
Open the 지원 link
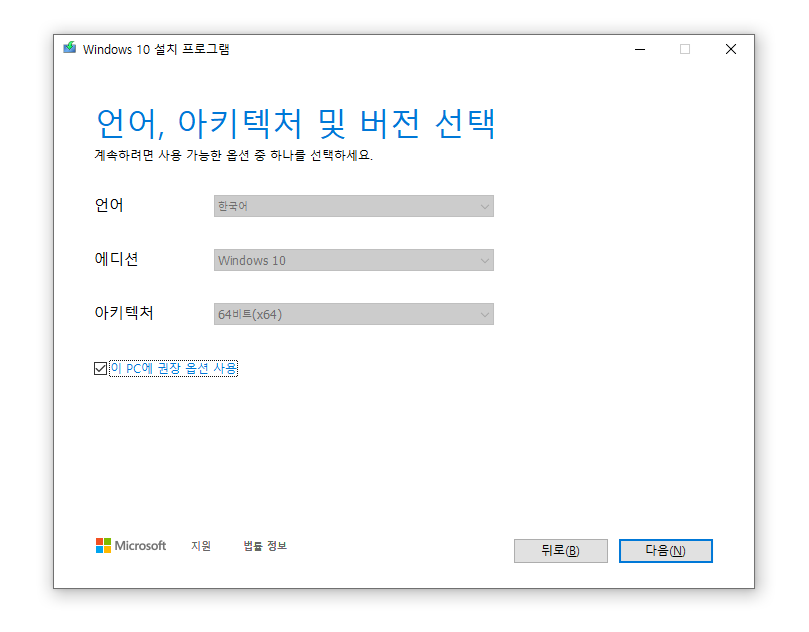pos(201,546)
